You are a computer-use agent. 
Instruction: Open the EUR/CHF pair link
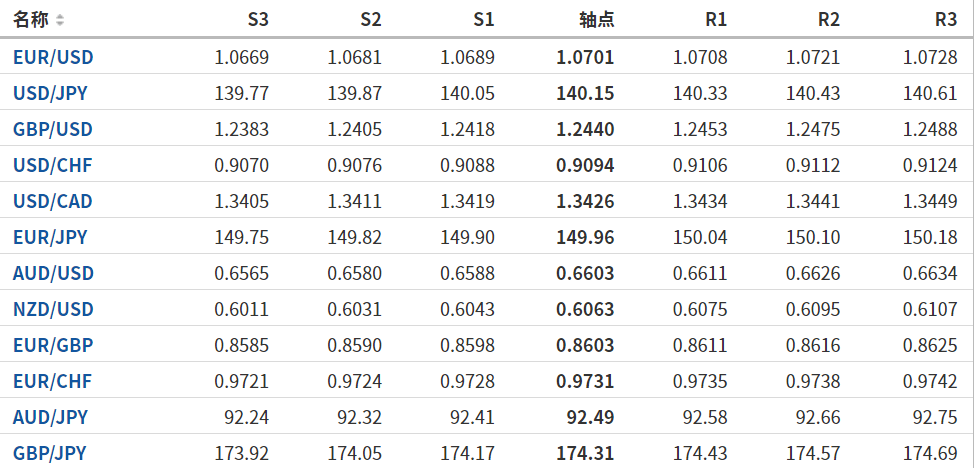52,381
